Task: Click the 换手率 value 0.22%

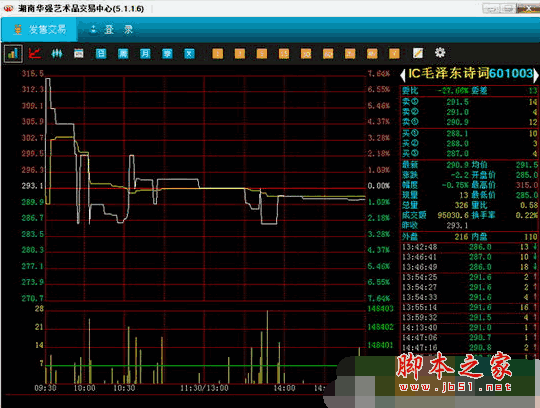Action: point(527,215)
